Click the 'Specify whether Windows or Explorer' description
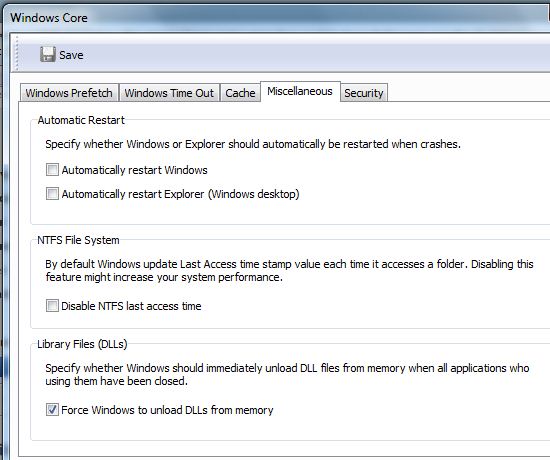550x460 pixels. coord(253,144)
